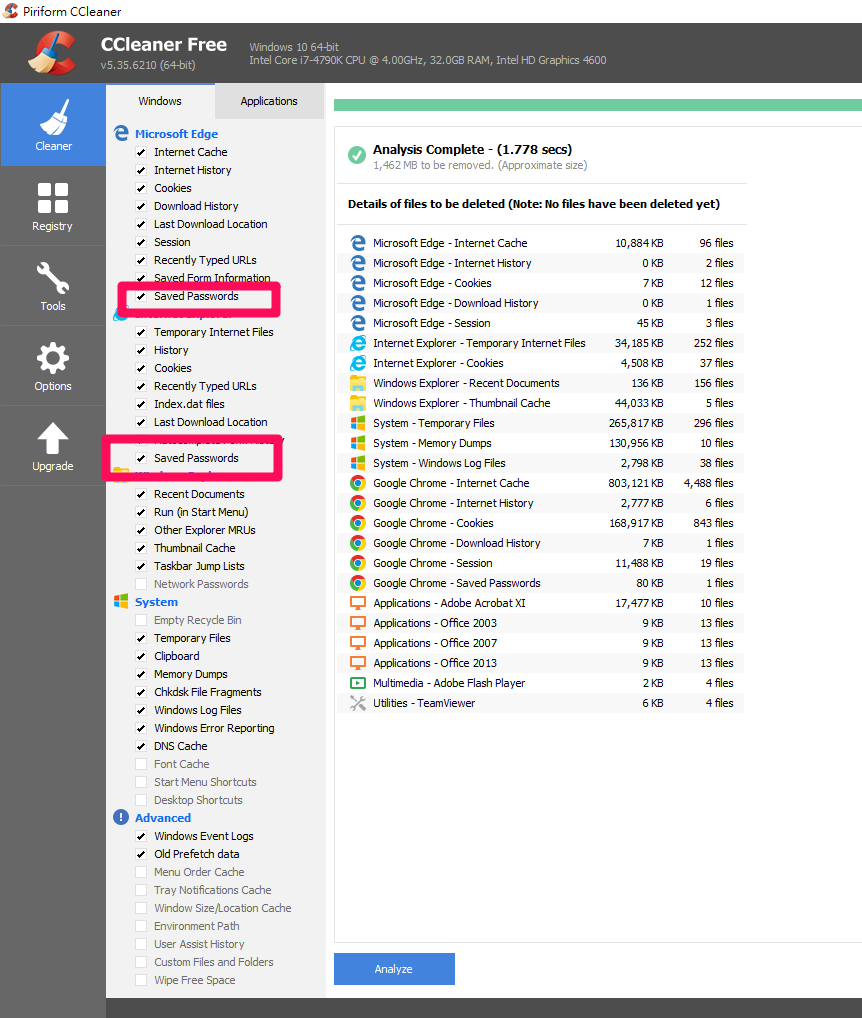Select the Applications - Office 2007 row

coord(541,643)
